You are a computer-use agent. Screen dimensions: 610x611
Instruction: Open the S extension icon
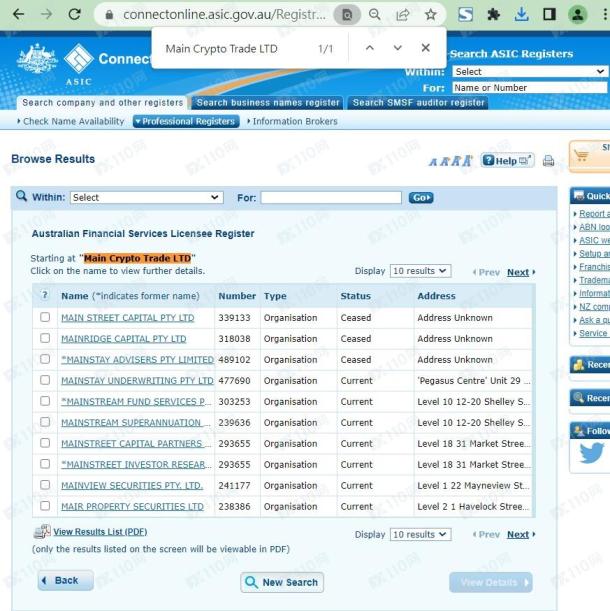pyautogui.click(x=465, y=15)
